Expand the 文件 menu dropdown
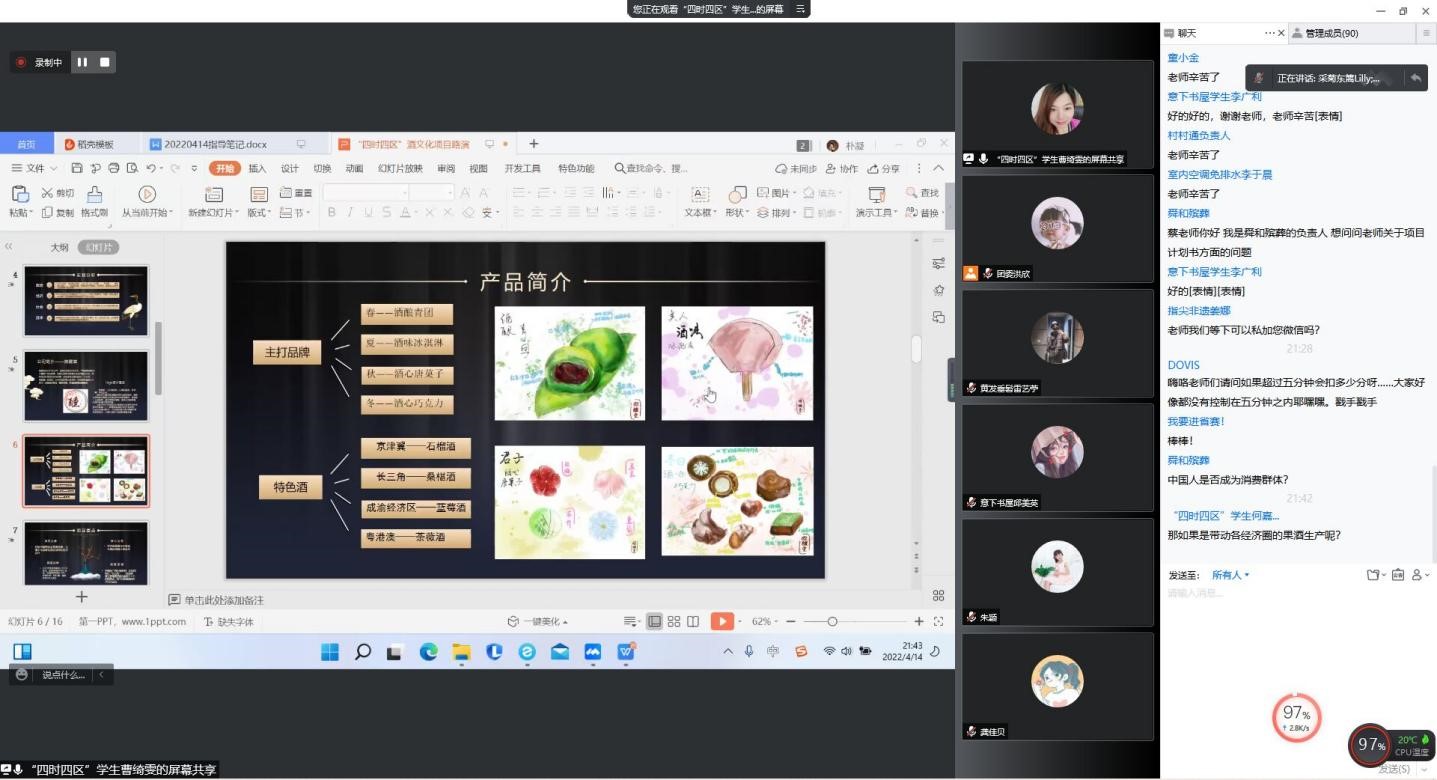This screenshot has height=780, width=1437. tap(40, 168)
